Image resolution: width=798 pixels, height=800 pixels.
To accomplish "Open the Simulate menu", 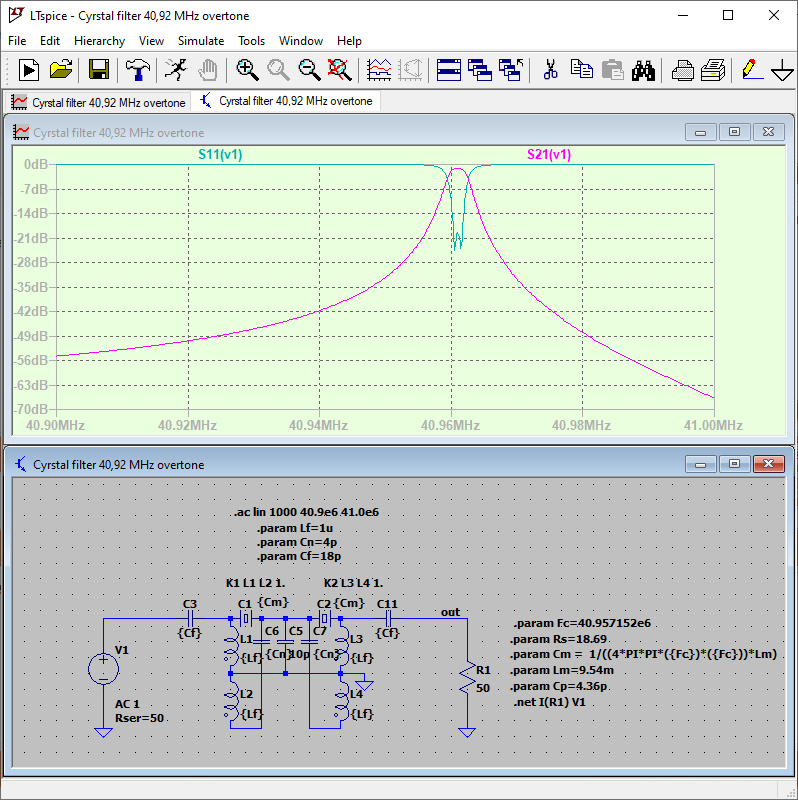I will [x=200, y=41].
